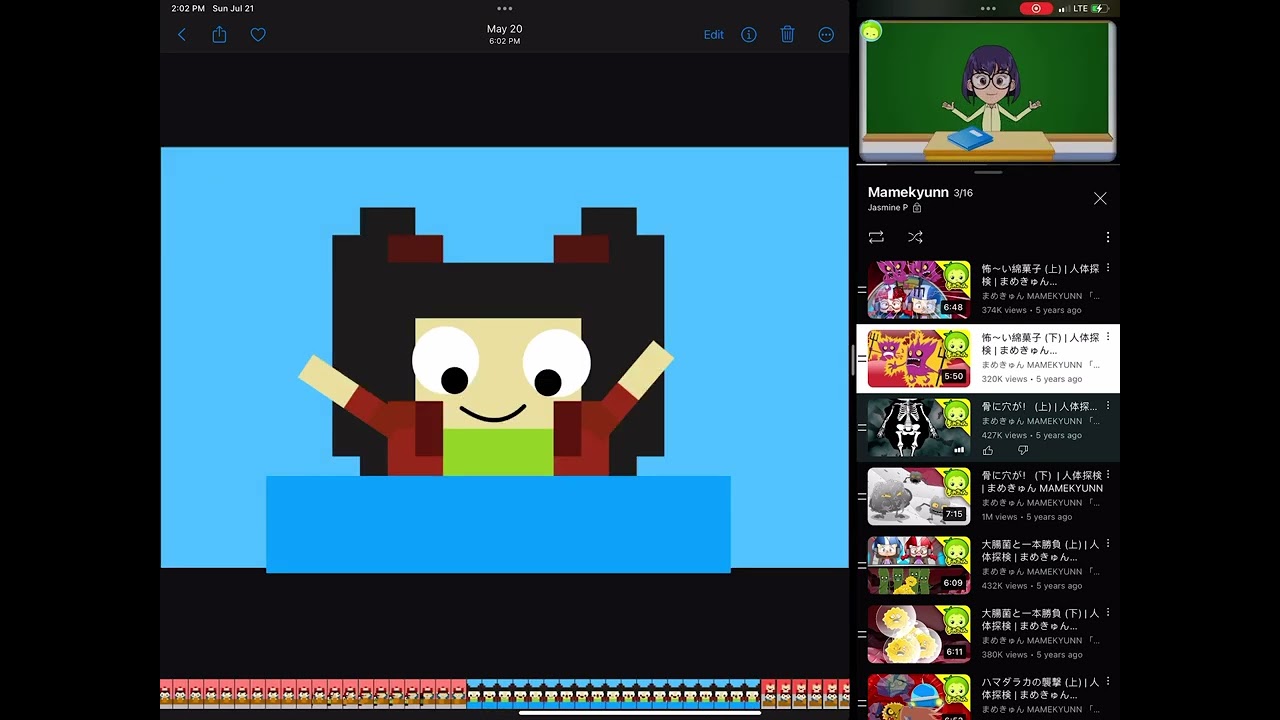Viewport: 1280px width, 720px height.
Task: Close the Mamekyunn playlist panel
Action: [1100, 199]
